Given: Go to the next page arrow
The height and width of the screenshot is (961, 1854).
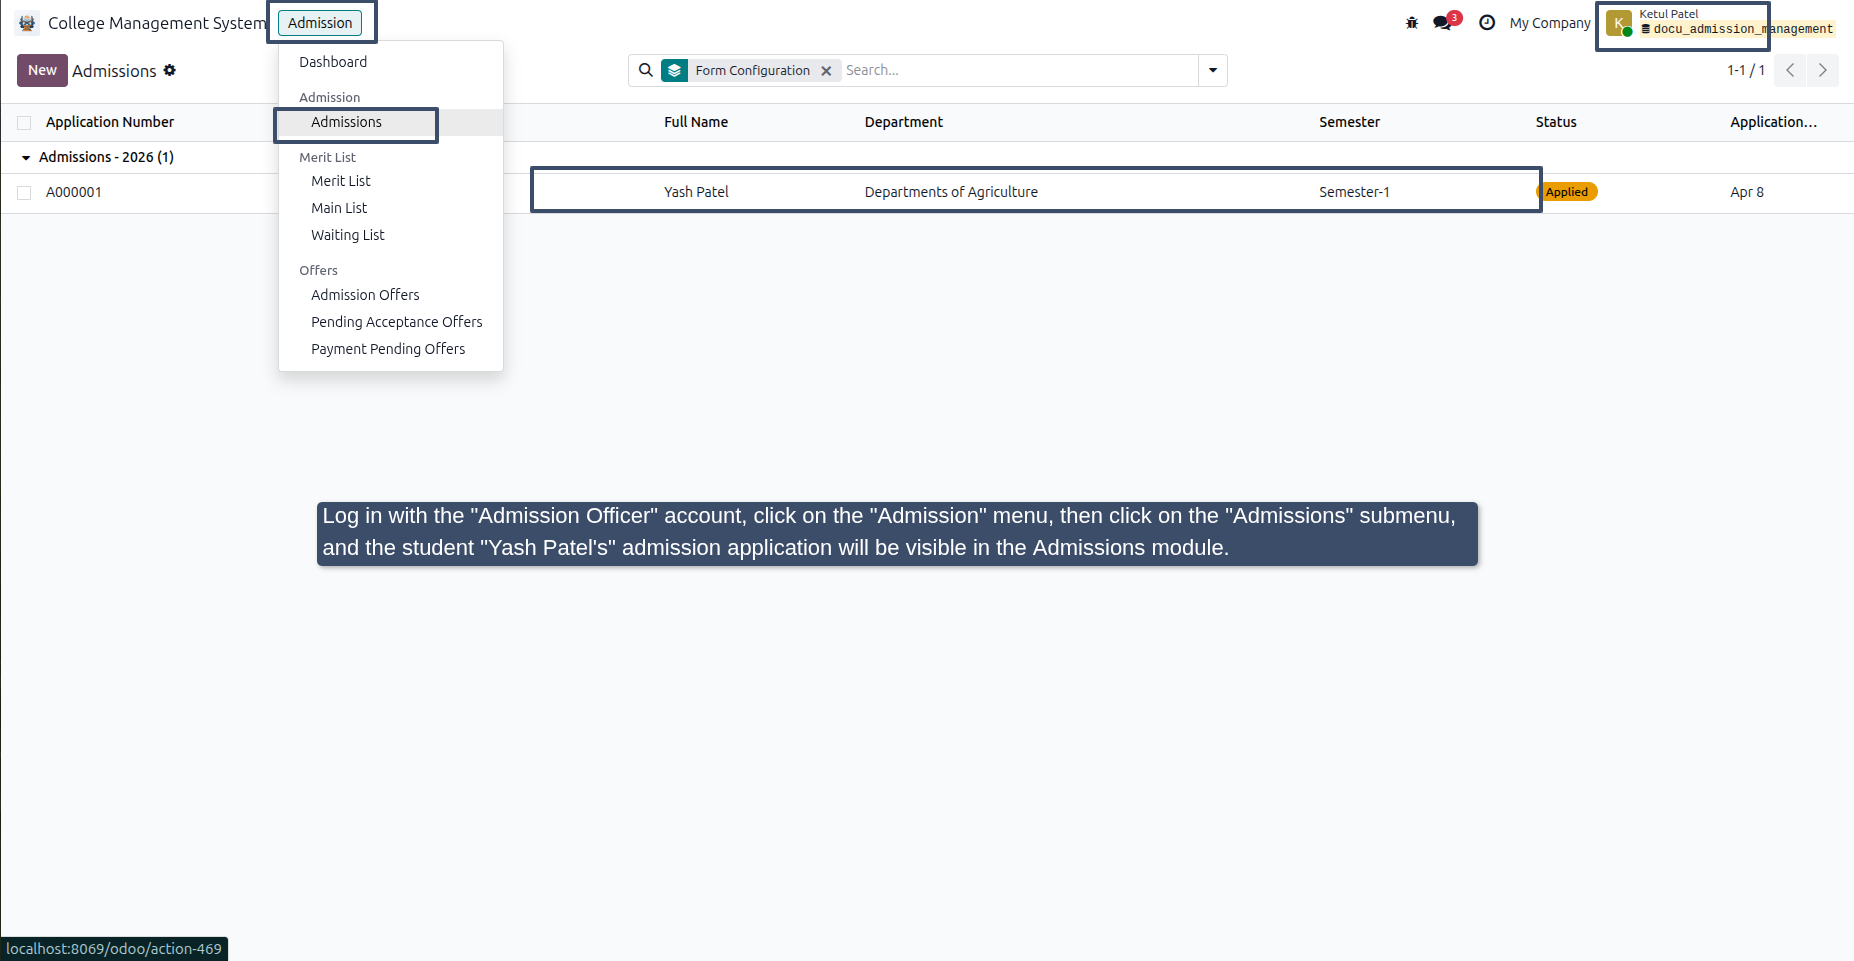Looking at the screenshot, I should click(x=1822, y=70).
